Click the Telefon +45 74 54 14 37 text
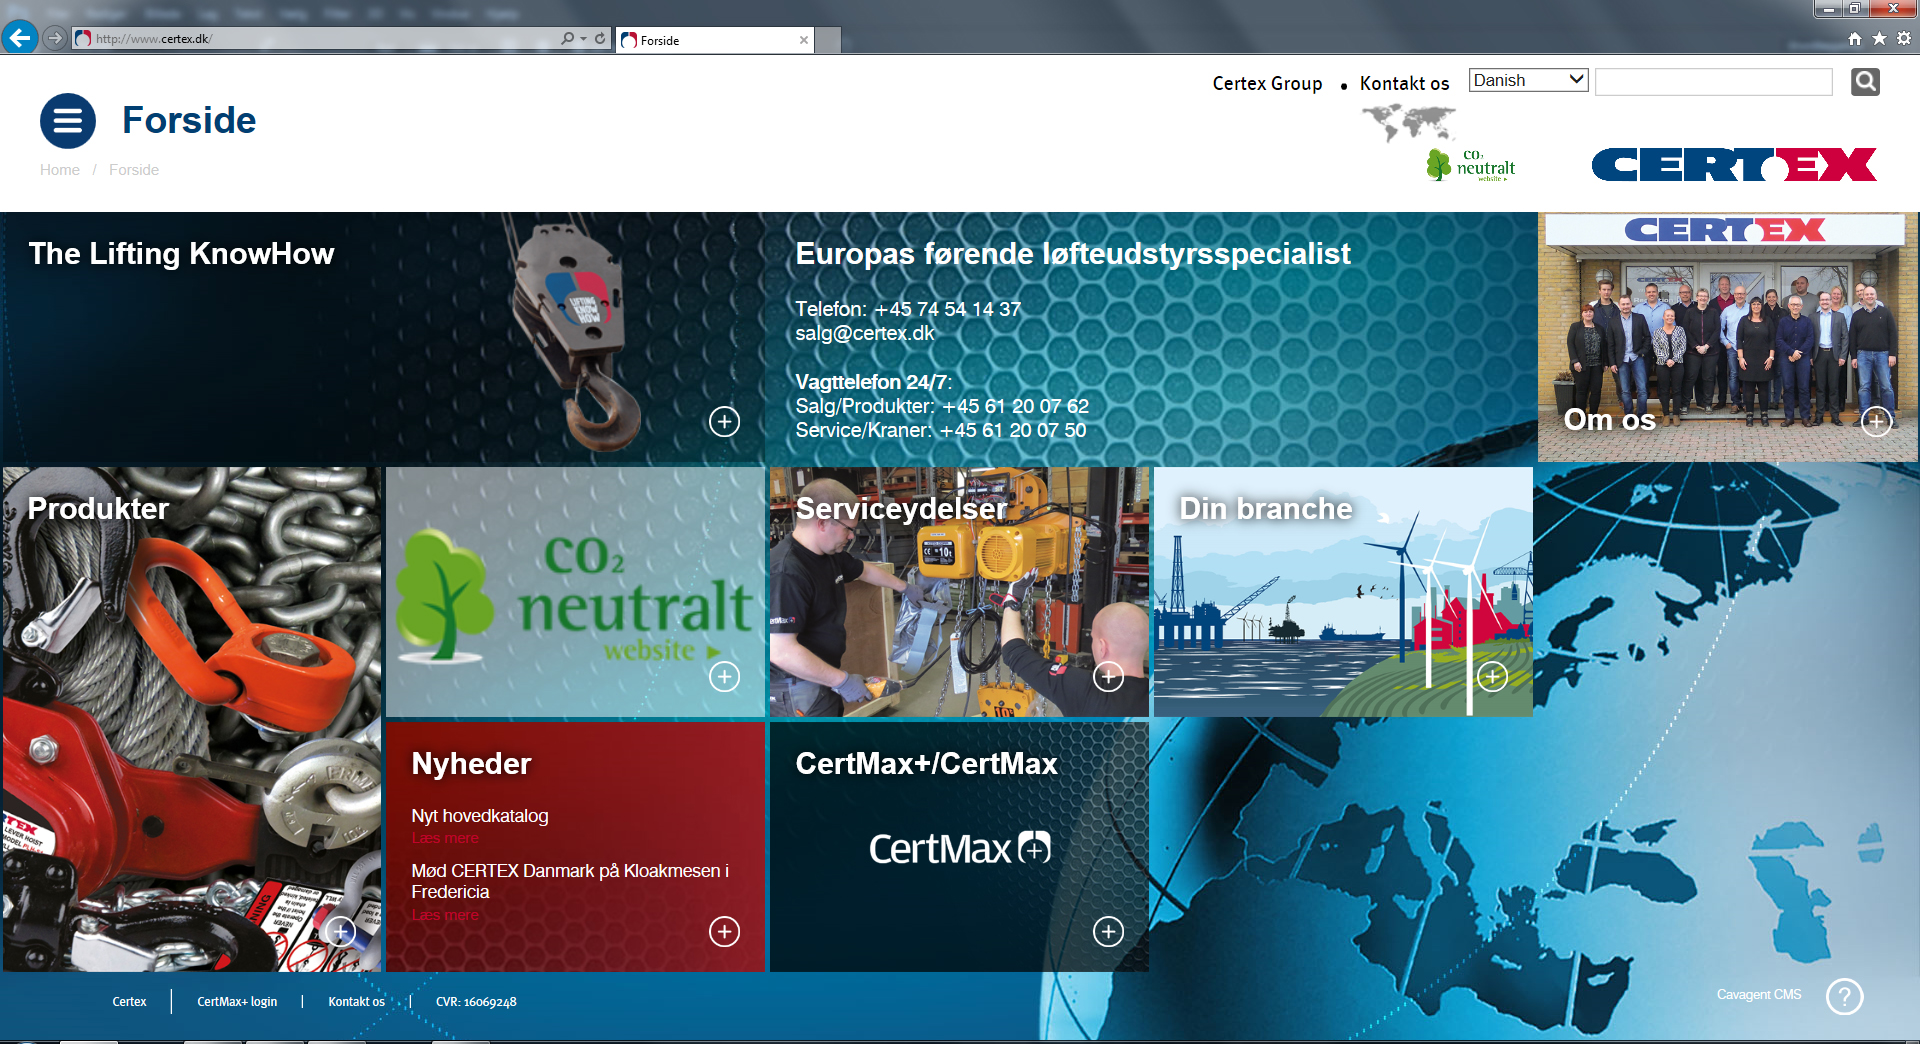The height and width of the screenshot is (1044, 1920). click(x=908, y=309)
